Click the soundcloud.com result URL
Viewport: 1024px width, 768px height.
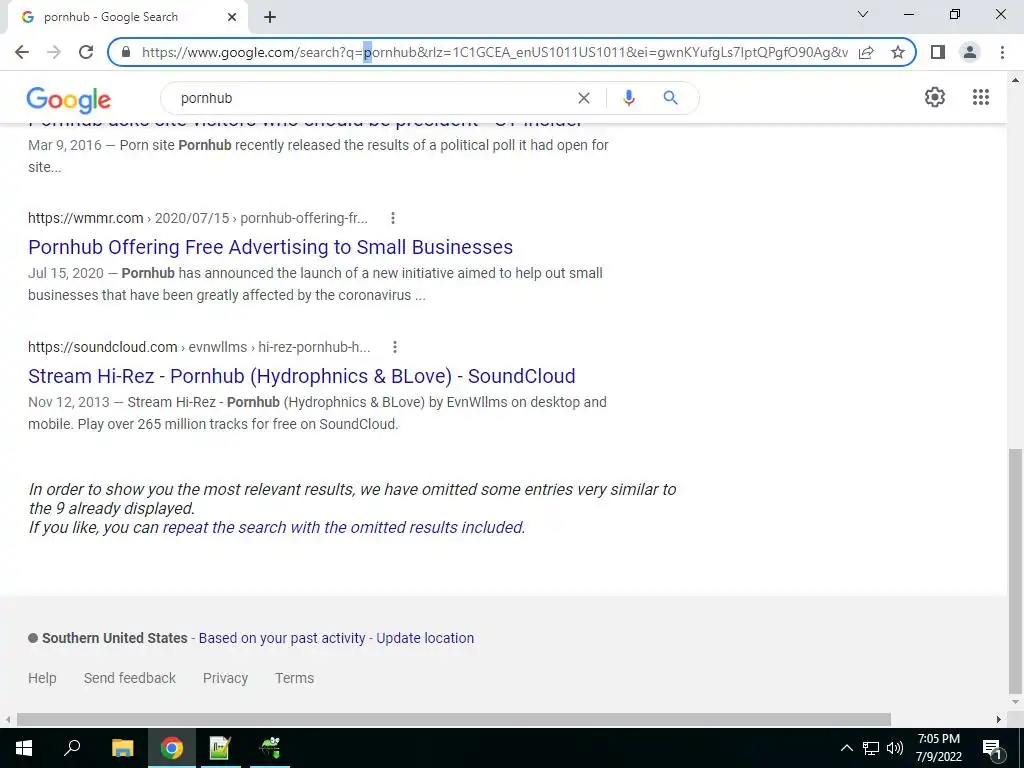pos(199,347)
